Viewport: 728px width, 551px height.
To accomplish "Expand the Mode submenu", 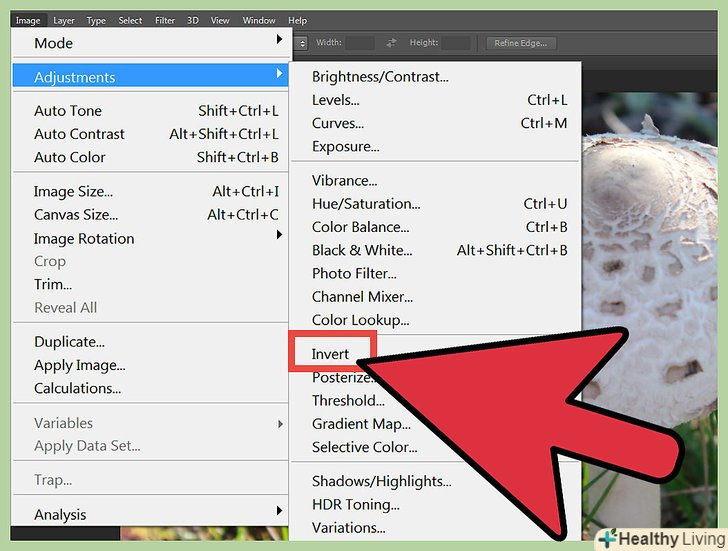I will (151, 43).
